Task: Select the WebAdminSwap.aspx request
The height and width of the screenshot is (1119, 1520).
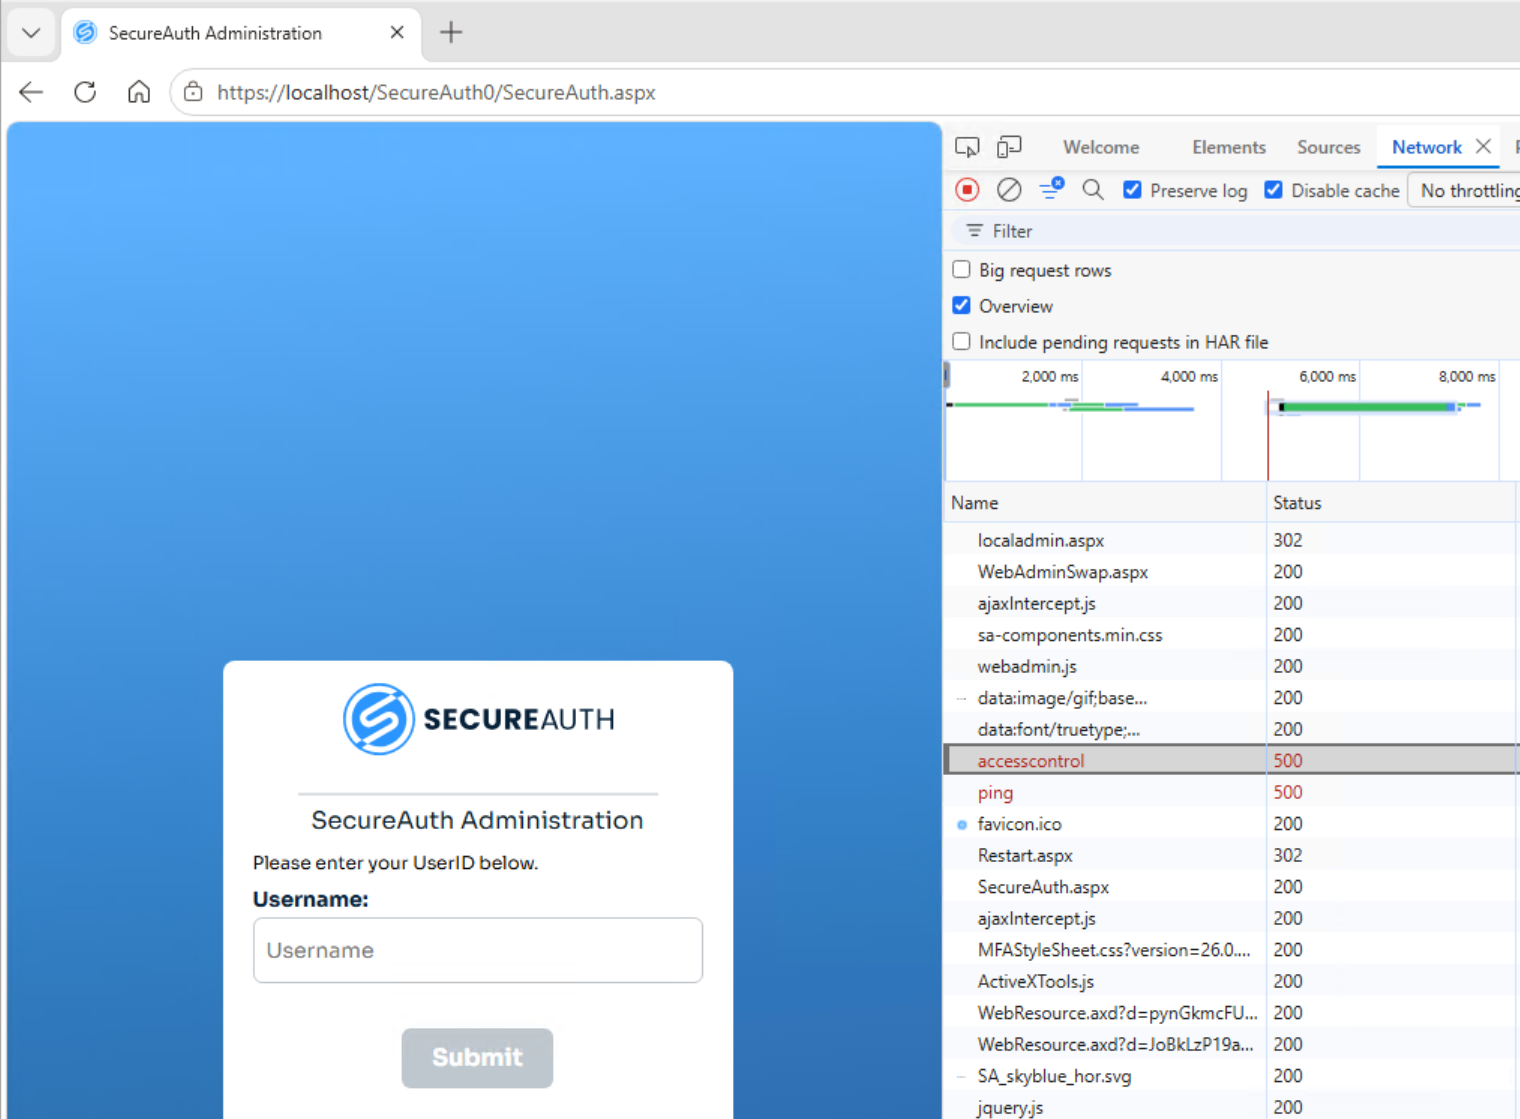Action: [x=1062, y=572]
